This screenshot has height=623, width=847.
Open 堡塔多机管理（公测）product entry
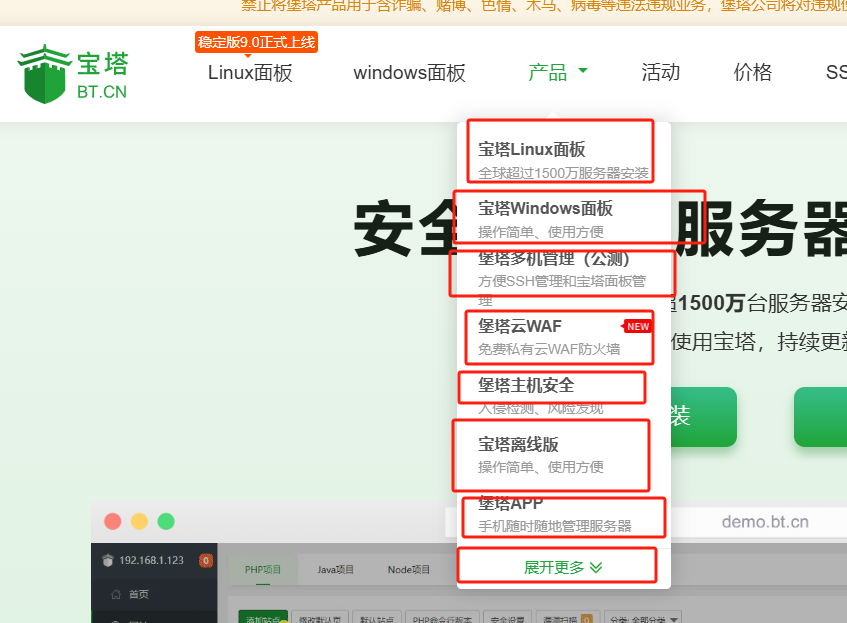(x=554, y=259)
